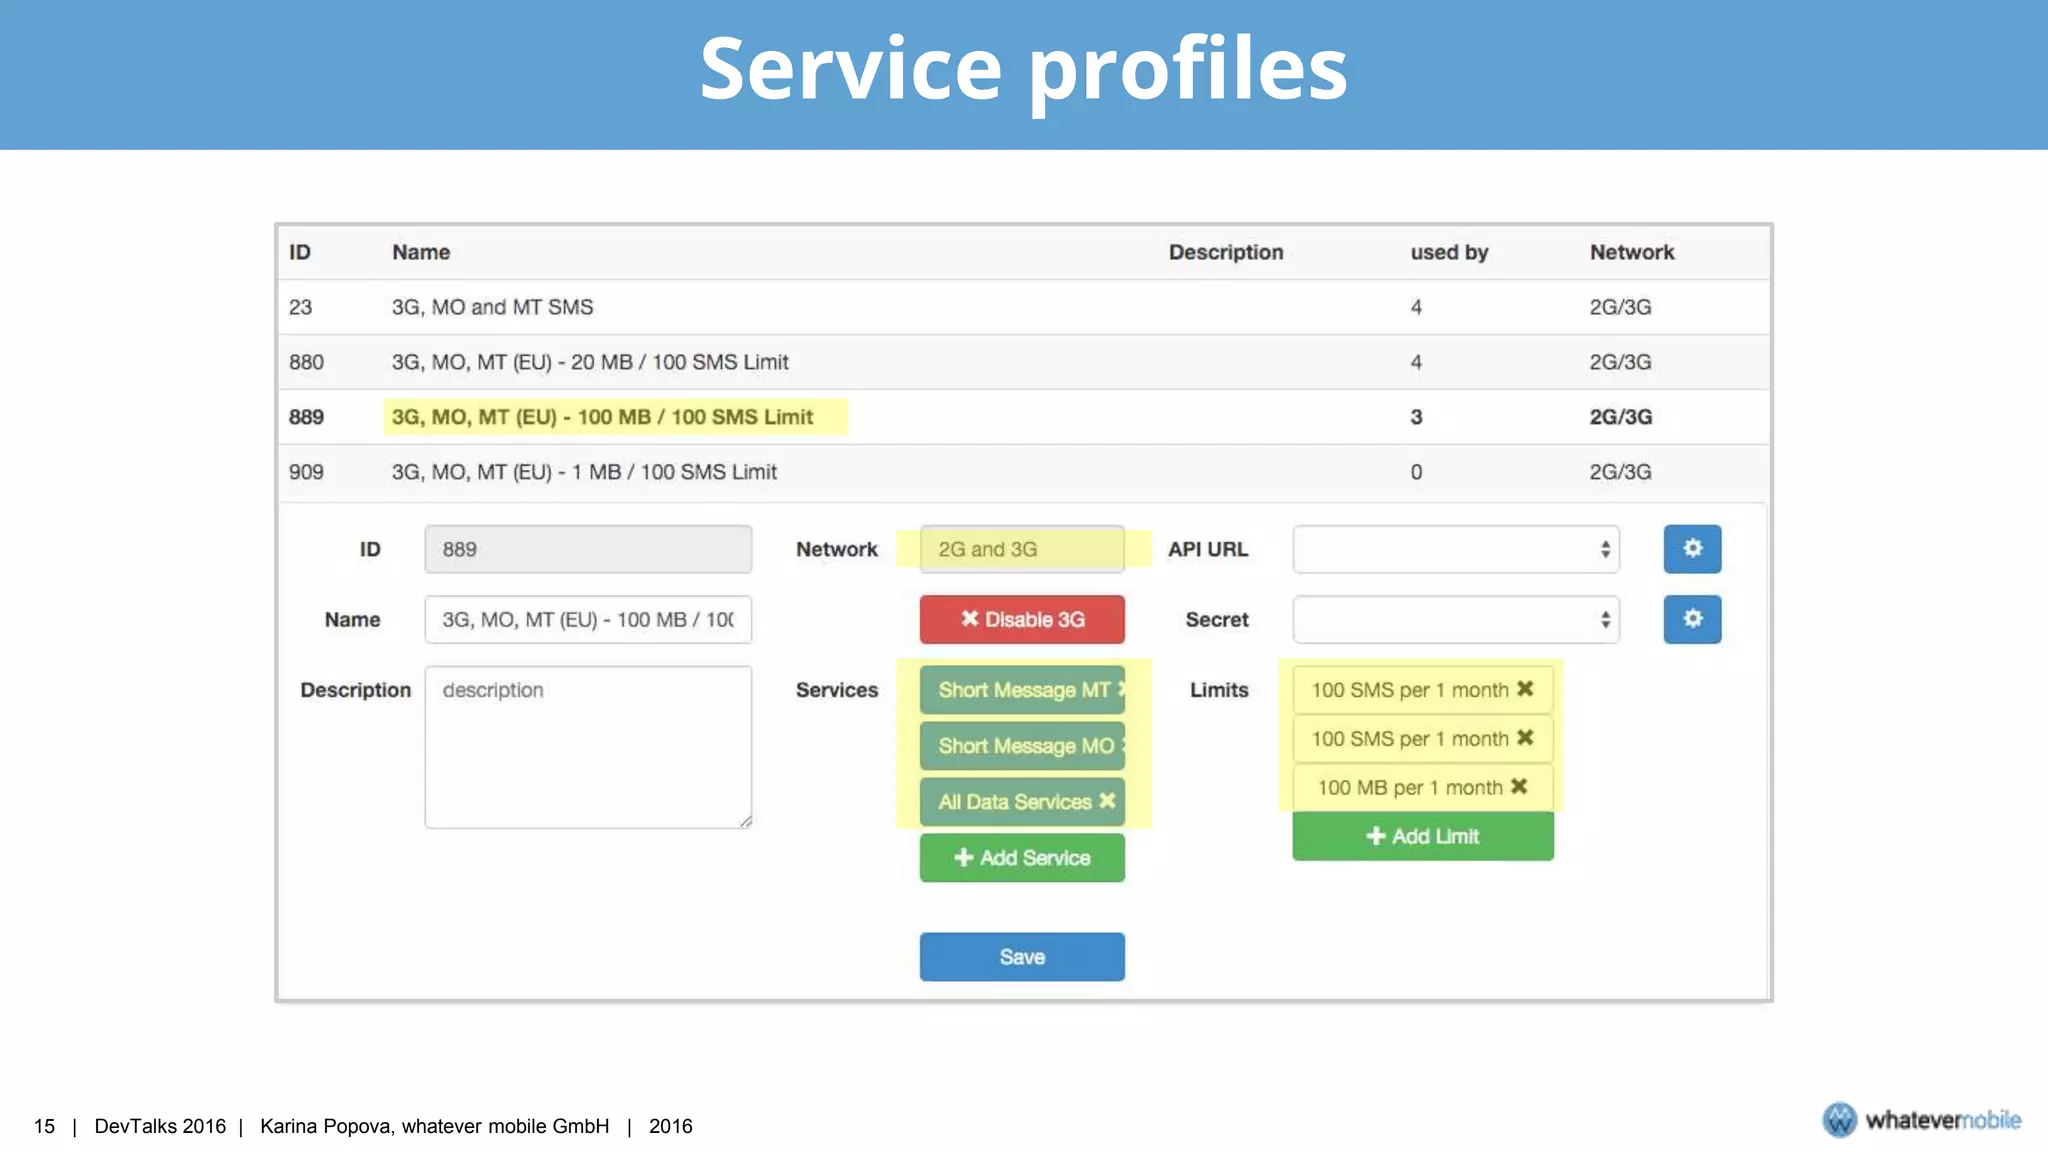
Task: Click the ID field showing 889
Action: [x=588, y=549]
